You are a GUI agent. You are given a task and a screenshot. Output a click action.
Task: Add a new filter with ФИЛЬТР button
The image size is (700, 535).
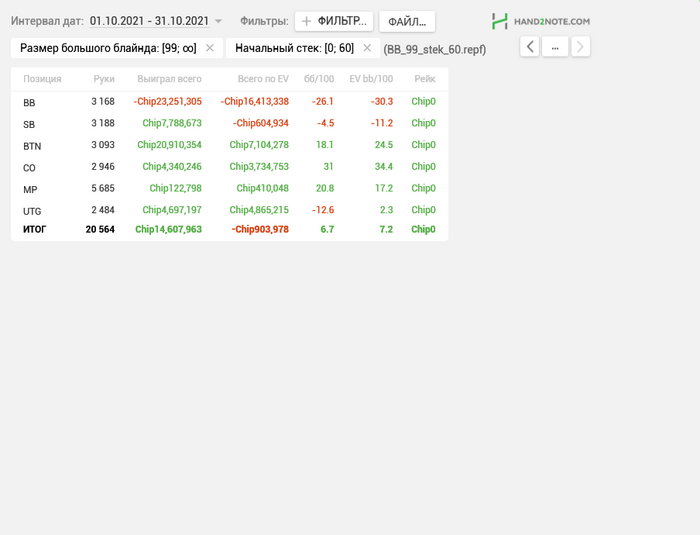point(334,21)
